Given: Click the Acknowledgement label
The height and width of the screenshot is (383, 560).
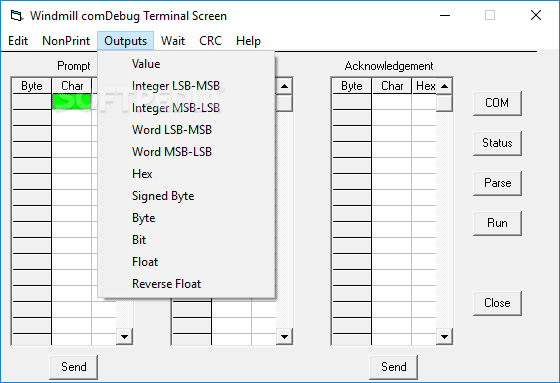Looking at the screenshot, I should (x=389, y=66).
